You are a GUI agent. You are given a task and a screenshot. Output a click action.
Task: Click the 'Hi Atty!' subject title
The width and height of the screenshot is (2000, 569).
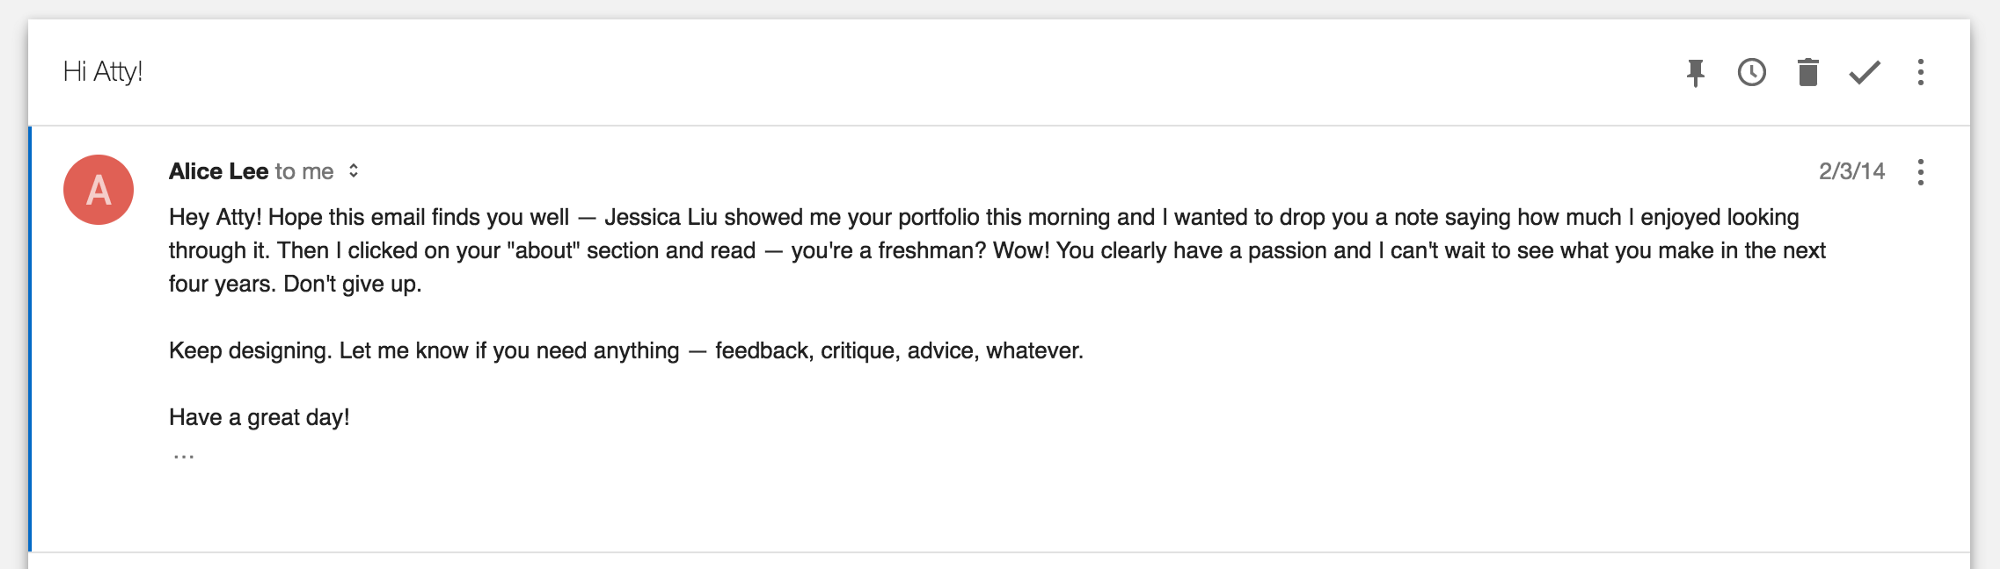(103, 72)
